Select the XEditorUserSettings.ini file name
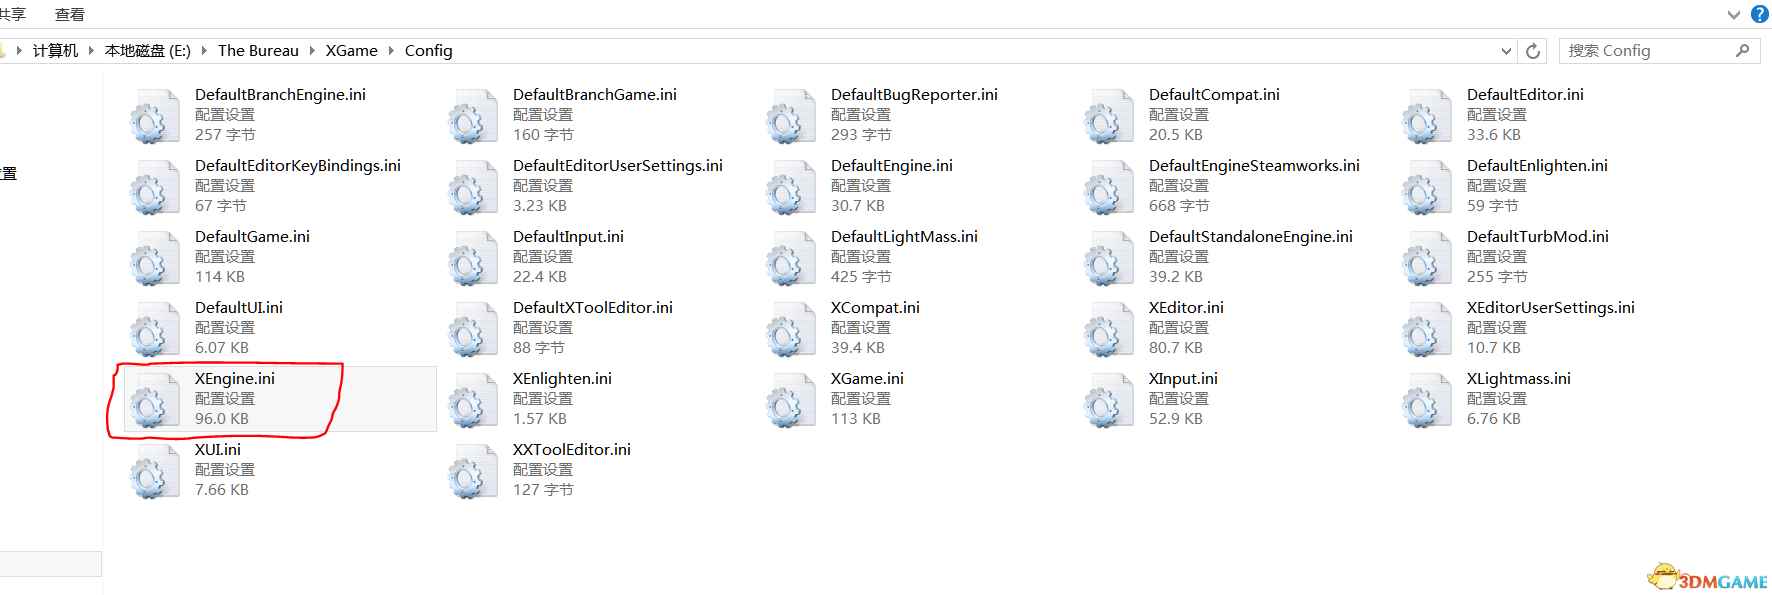Image resolution: width=1772 pixels, height=595 pixels. 1551,307
